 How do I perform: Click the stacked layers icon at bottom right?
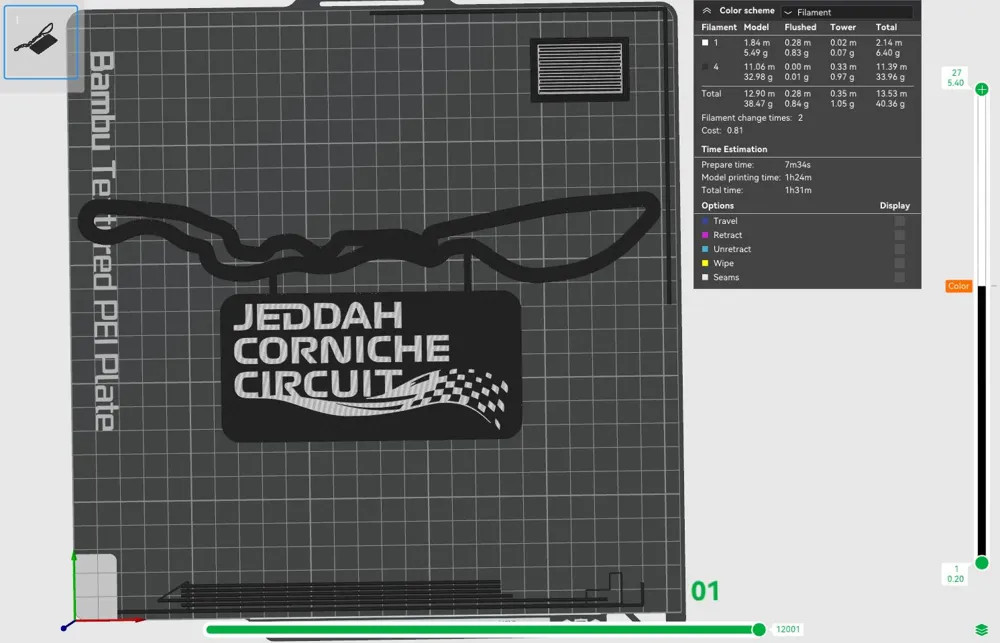982,628
